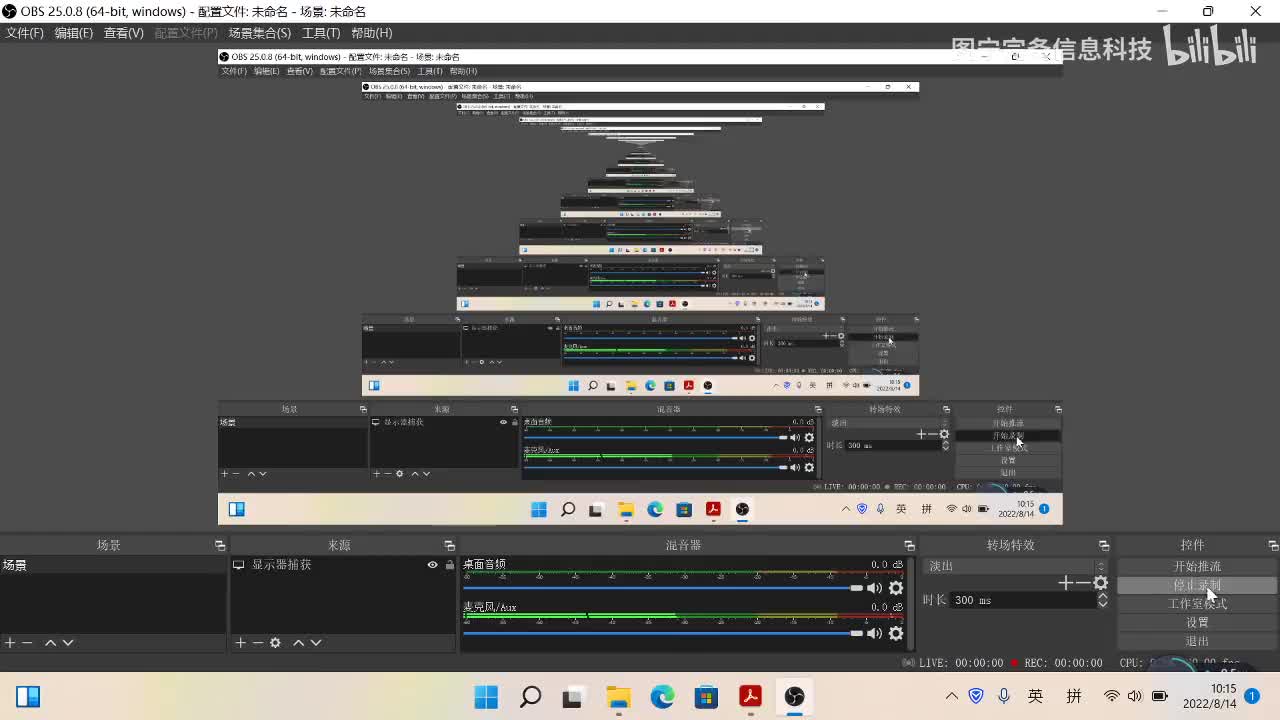1280x720 pixels.
Task: Step the 时长 duration spinner arrows
Action: pyautogui.click(x=1103, y=600)
